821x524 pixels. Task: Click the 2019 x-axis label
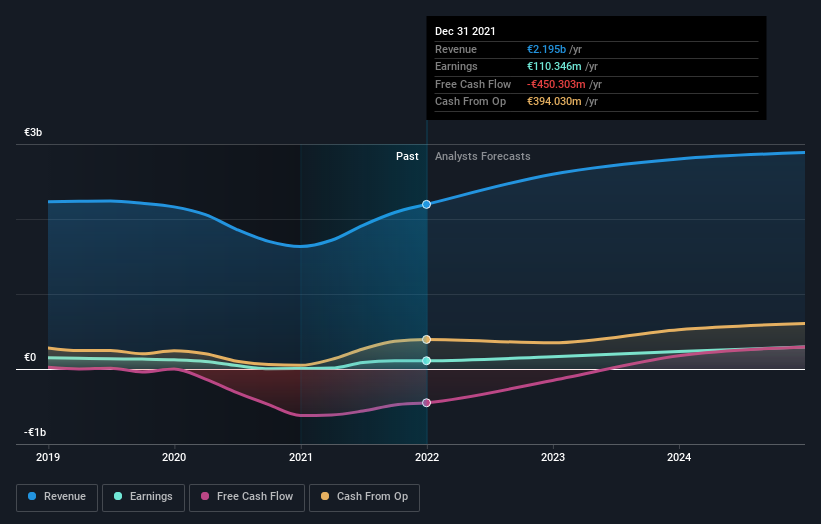[x=48, y=458]
